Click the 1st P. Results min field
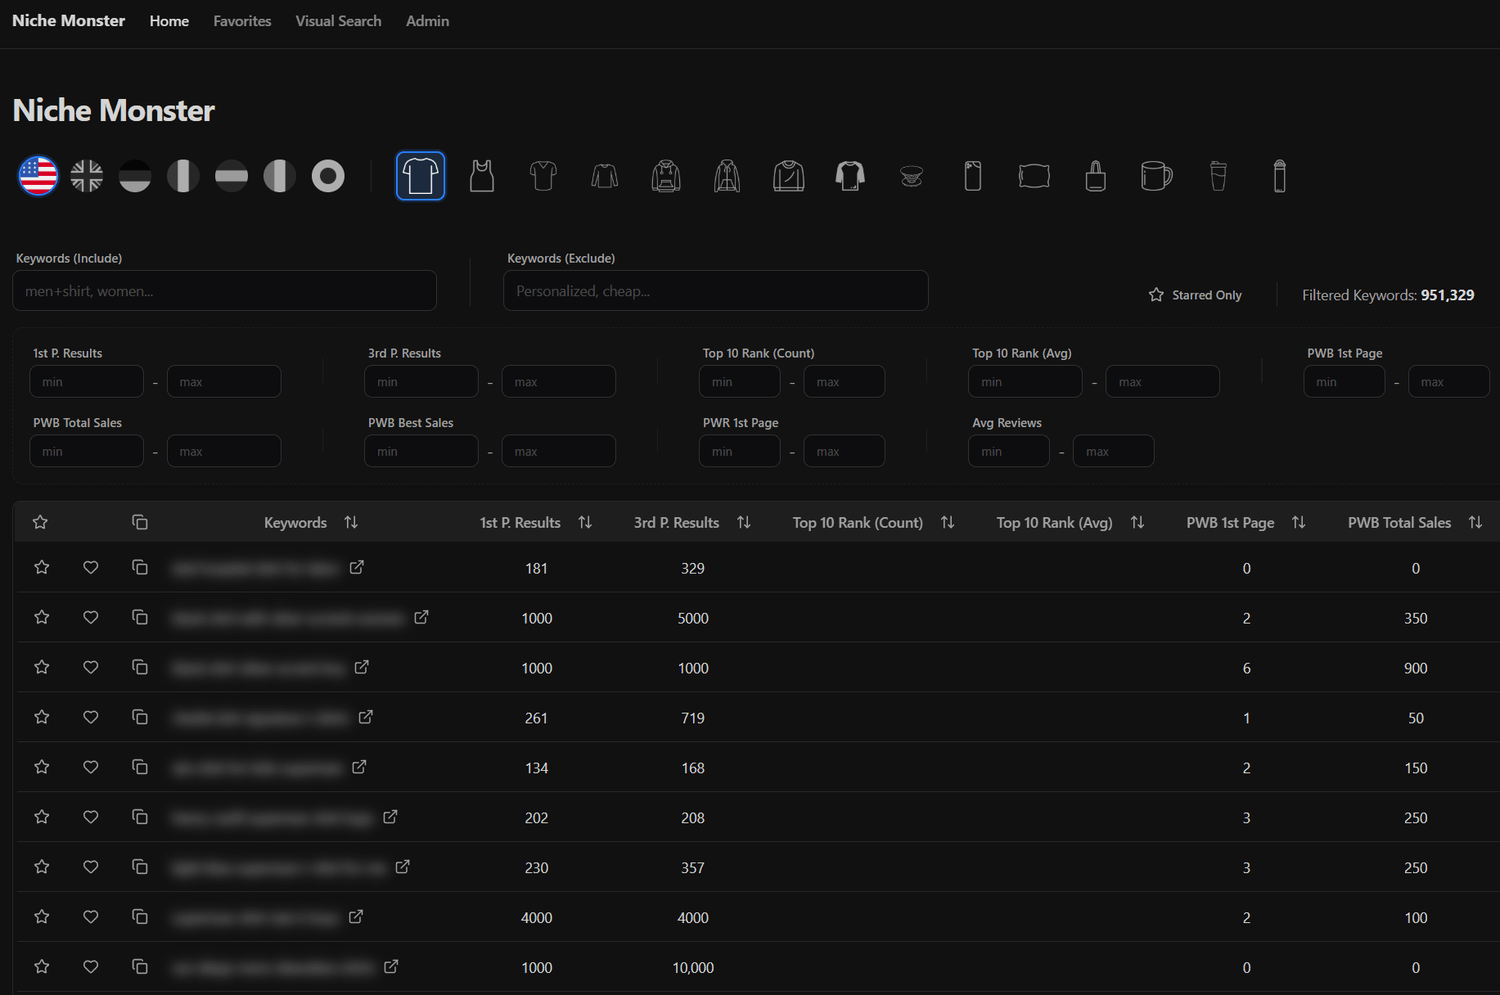This screenshot has height=995, width=1500. pos(87,382)
